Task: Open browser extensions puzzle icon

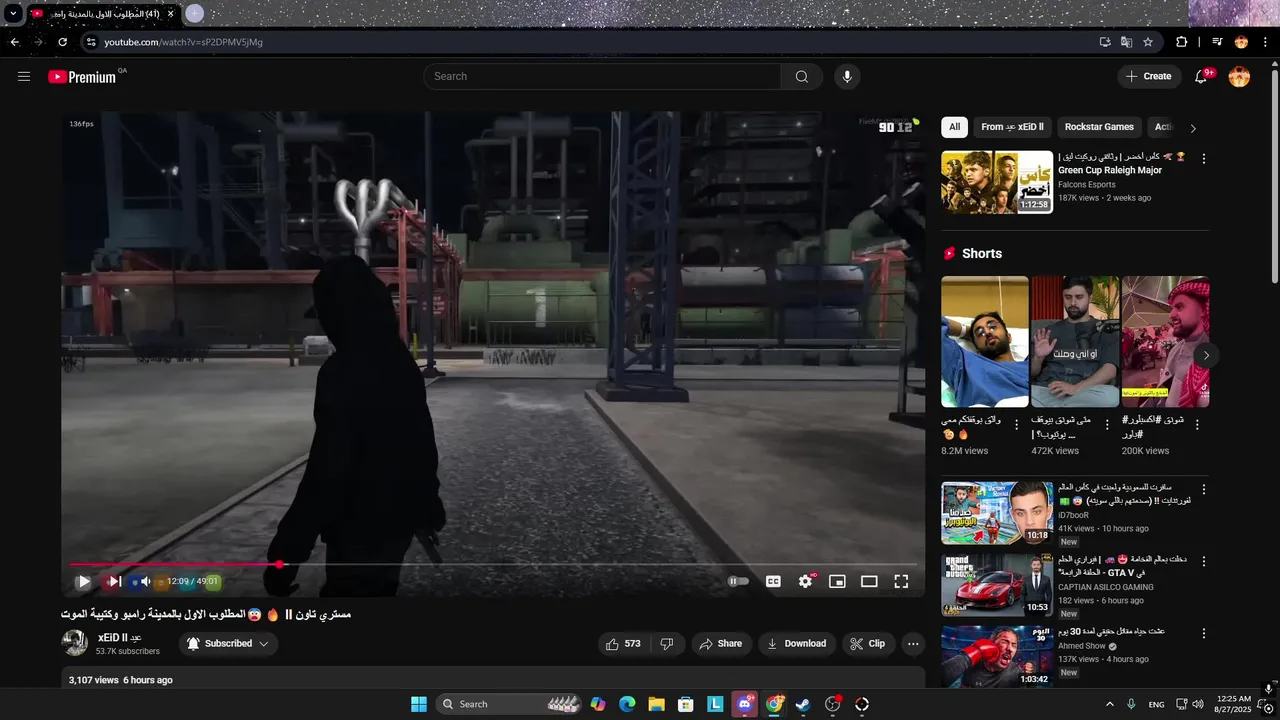Action: coord(1181,42)
